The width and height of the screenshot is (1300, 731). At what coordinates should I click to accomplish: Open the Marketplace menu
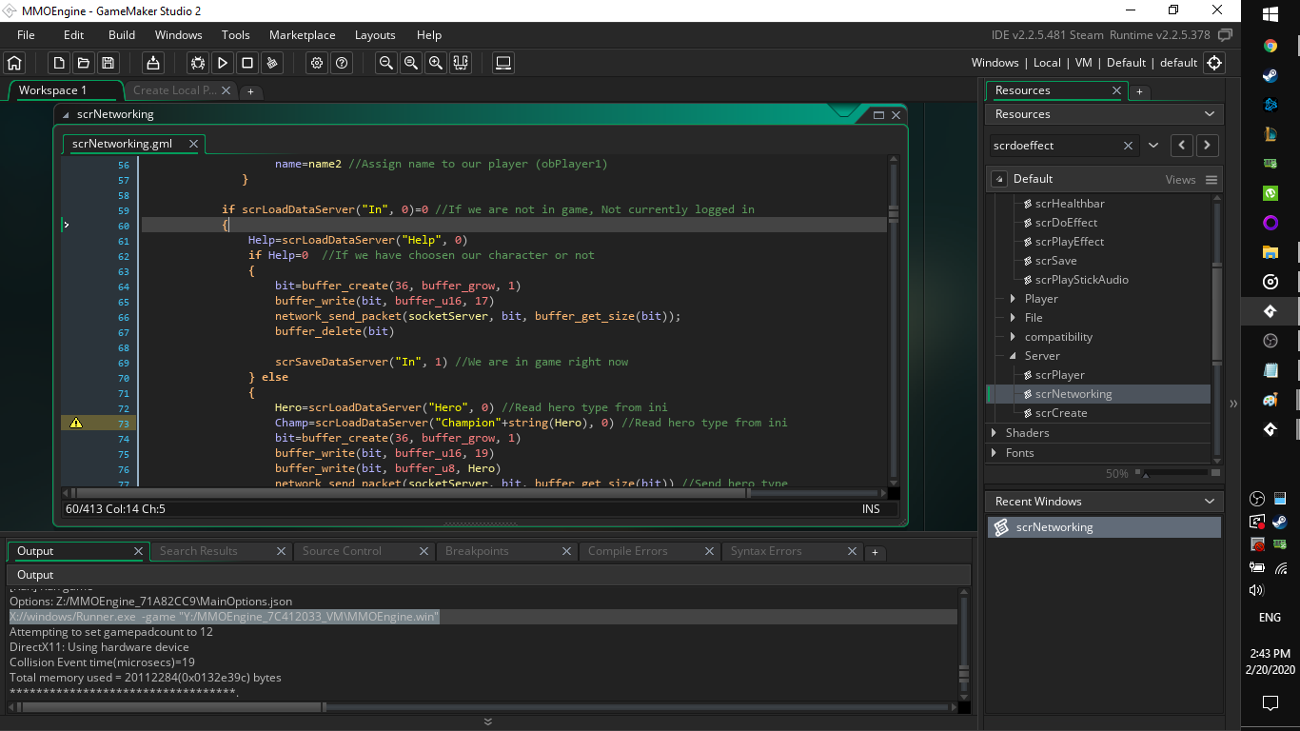[x=302, y=34]
